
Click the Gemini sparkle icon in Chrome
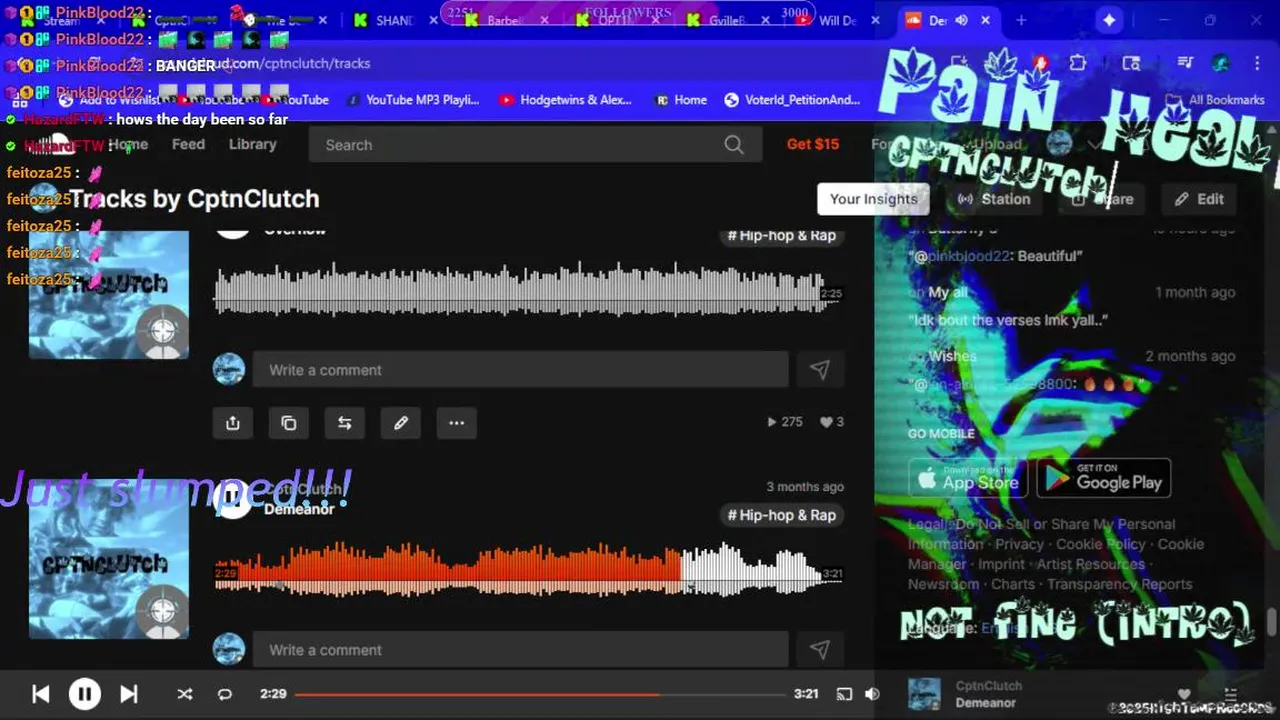point(1110,20)
